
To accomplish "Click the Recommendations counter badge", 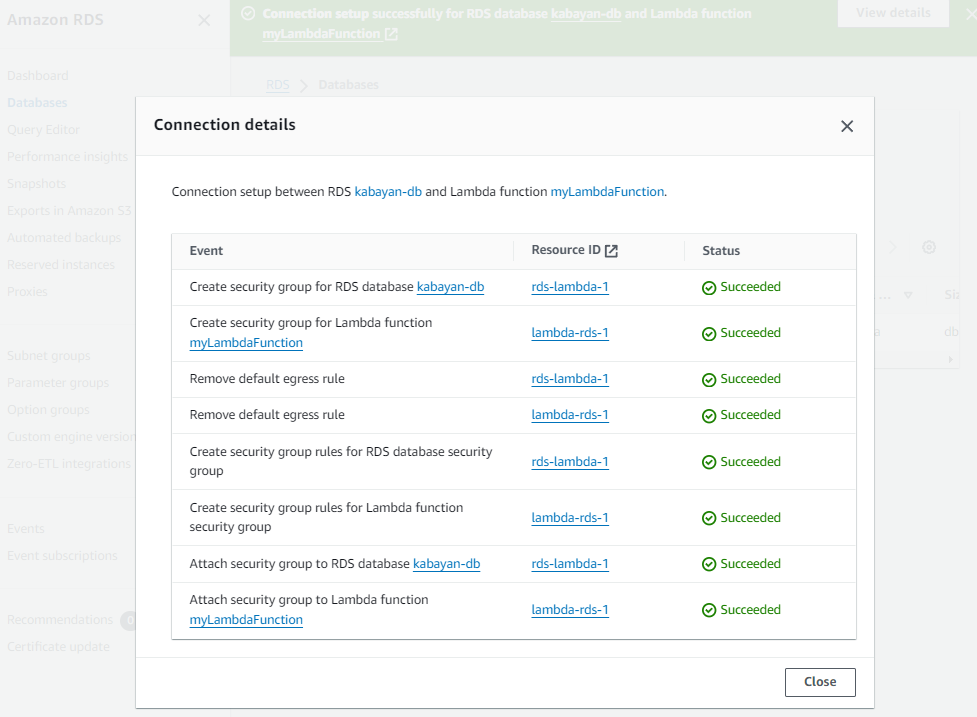I will pos(129,620).
